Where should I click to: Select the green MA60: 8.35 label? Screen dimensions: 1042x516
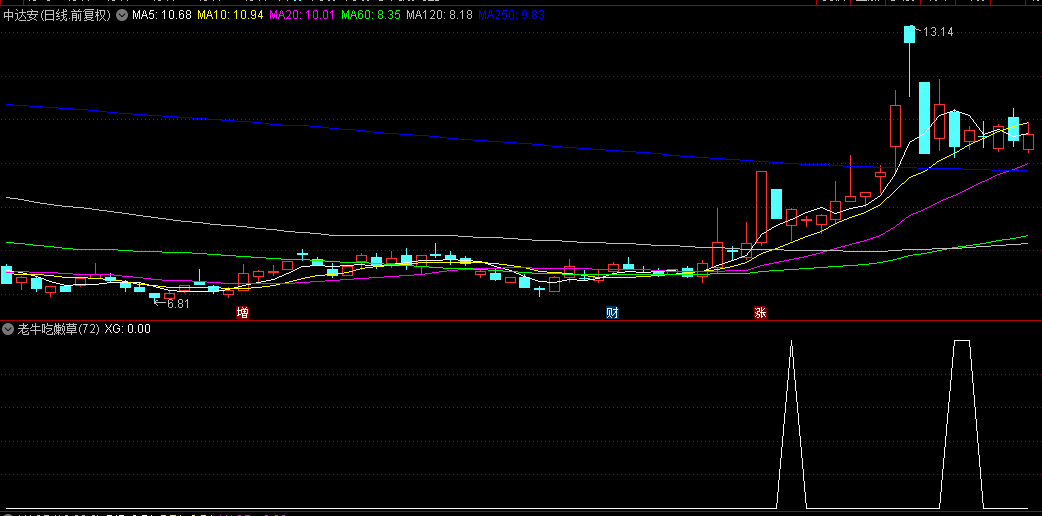[x=371, y=15]
